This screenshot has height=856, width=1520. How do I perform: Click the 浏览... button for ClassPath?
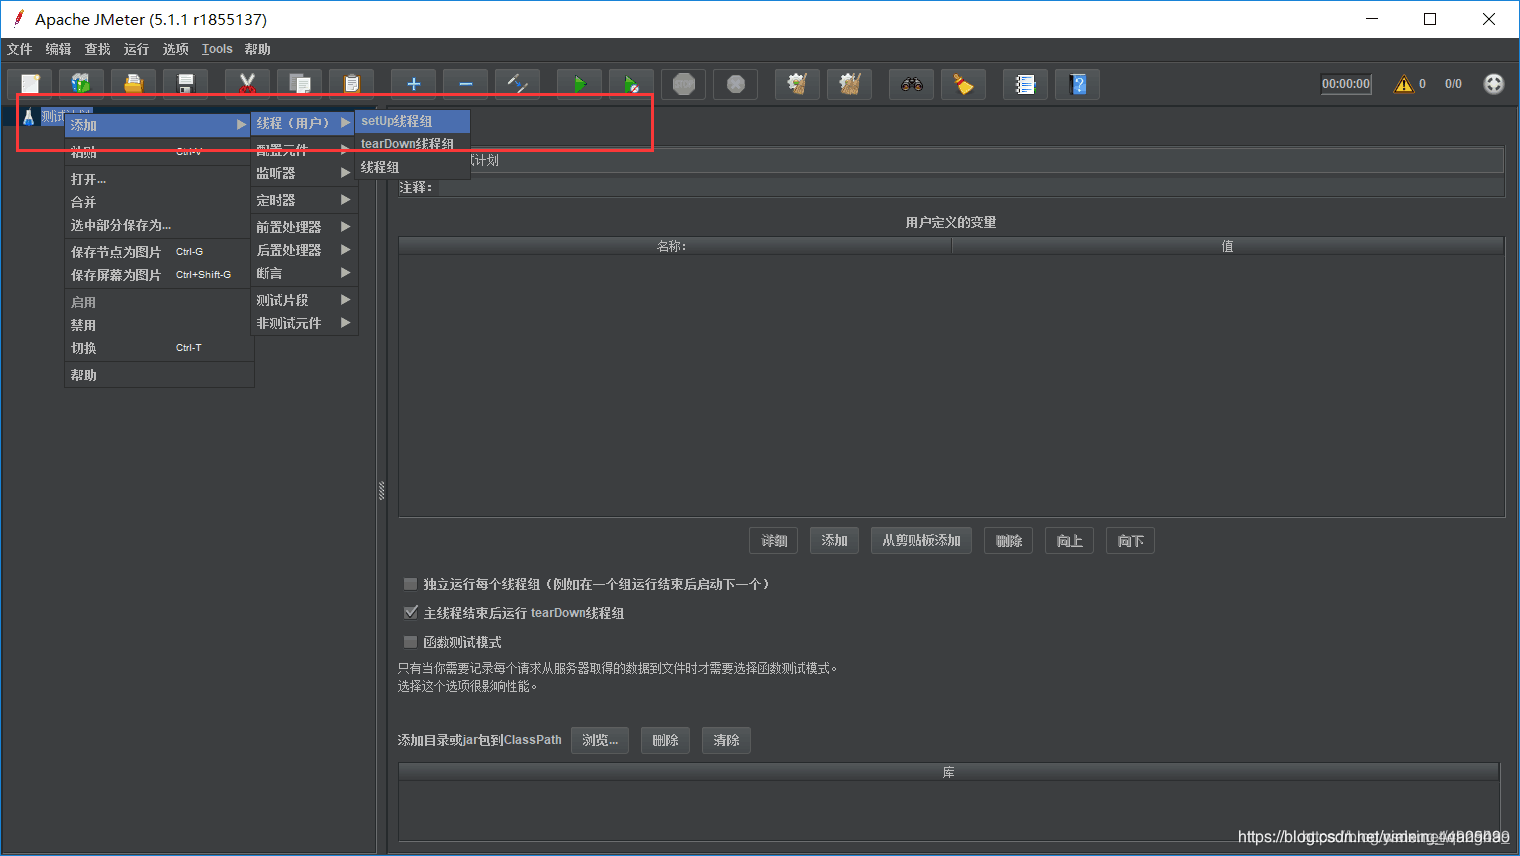tap(600, 740)
